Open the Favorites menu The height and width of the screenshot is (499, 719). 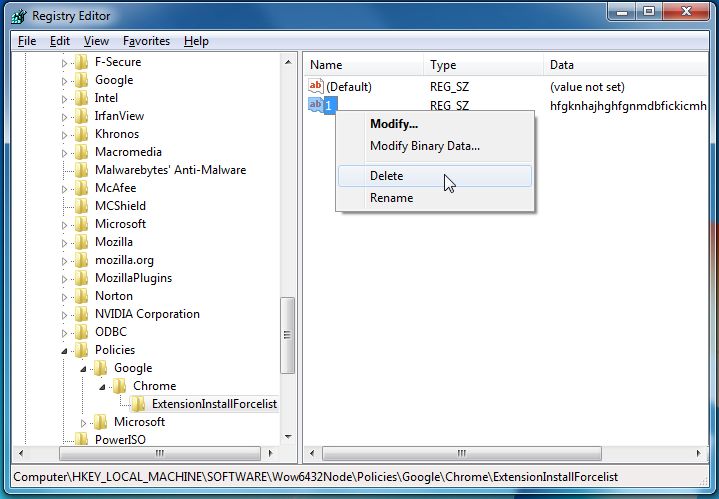tap(146, 41)
